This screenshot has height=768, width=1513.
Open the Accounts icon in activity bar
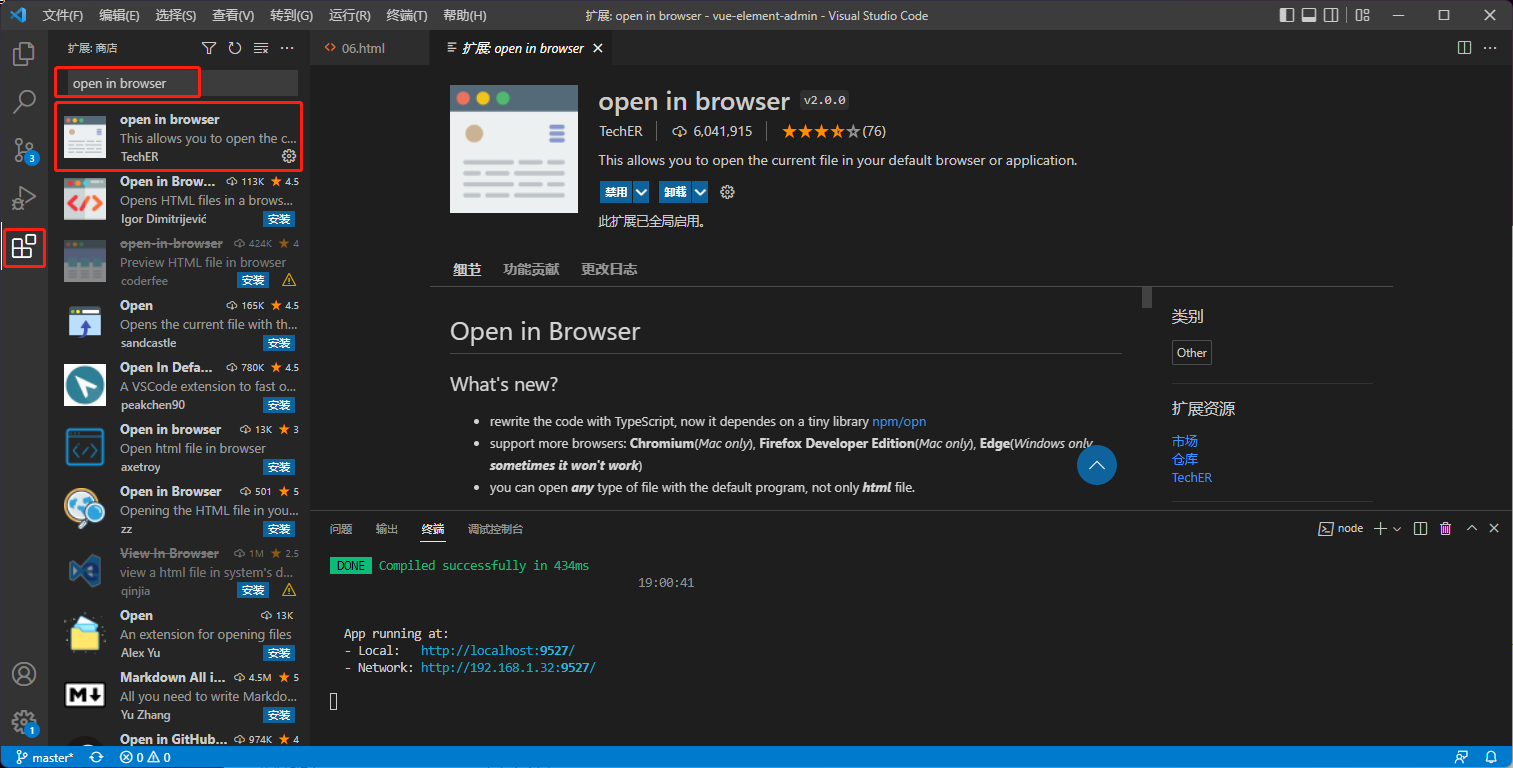click(24, 674)
